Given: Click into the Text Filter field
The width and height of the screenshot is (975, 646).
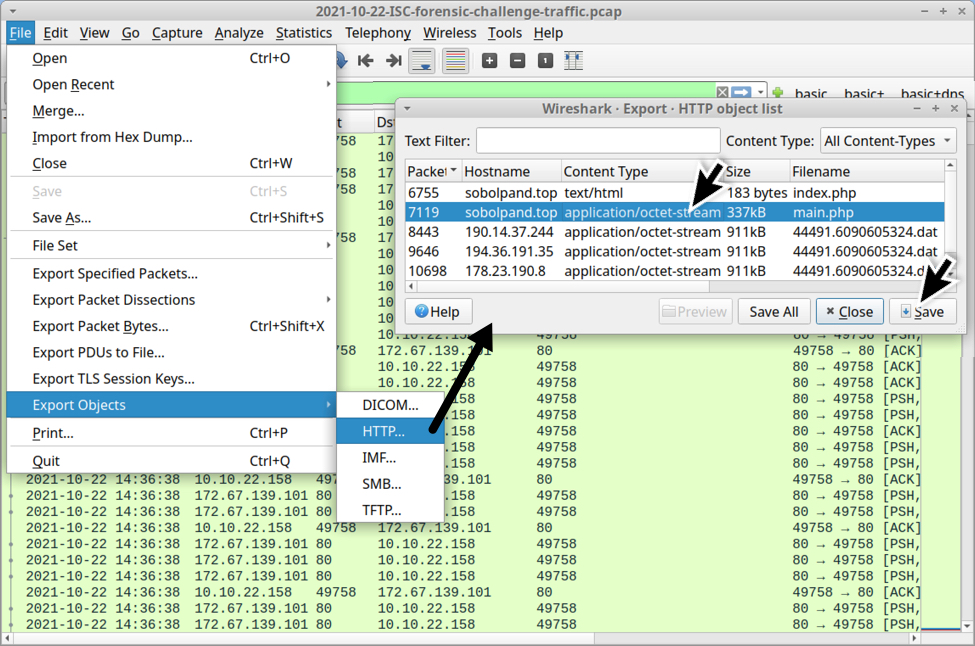Looking at the screenshot, I should [598, 141].
